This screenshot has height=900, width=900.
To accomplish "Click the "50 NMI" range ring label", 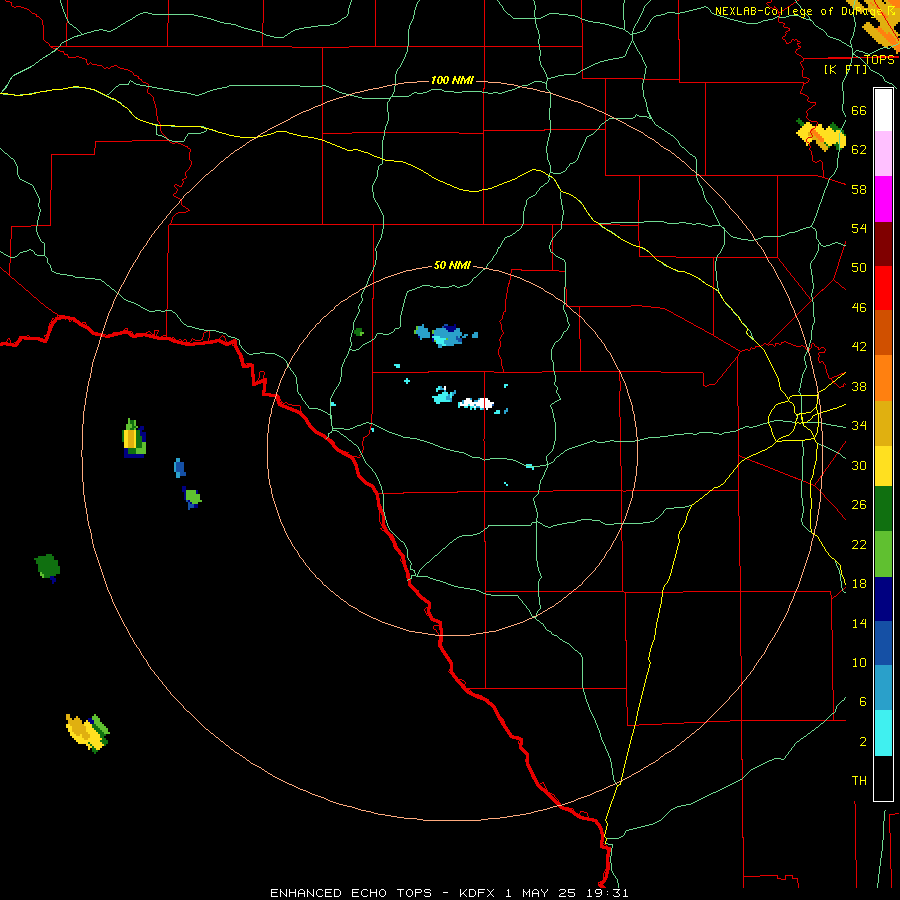I will pyautogui.click(x=452, y=265).
